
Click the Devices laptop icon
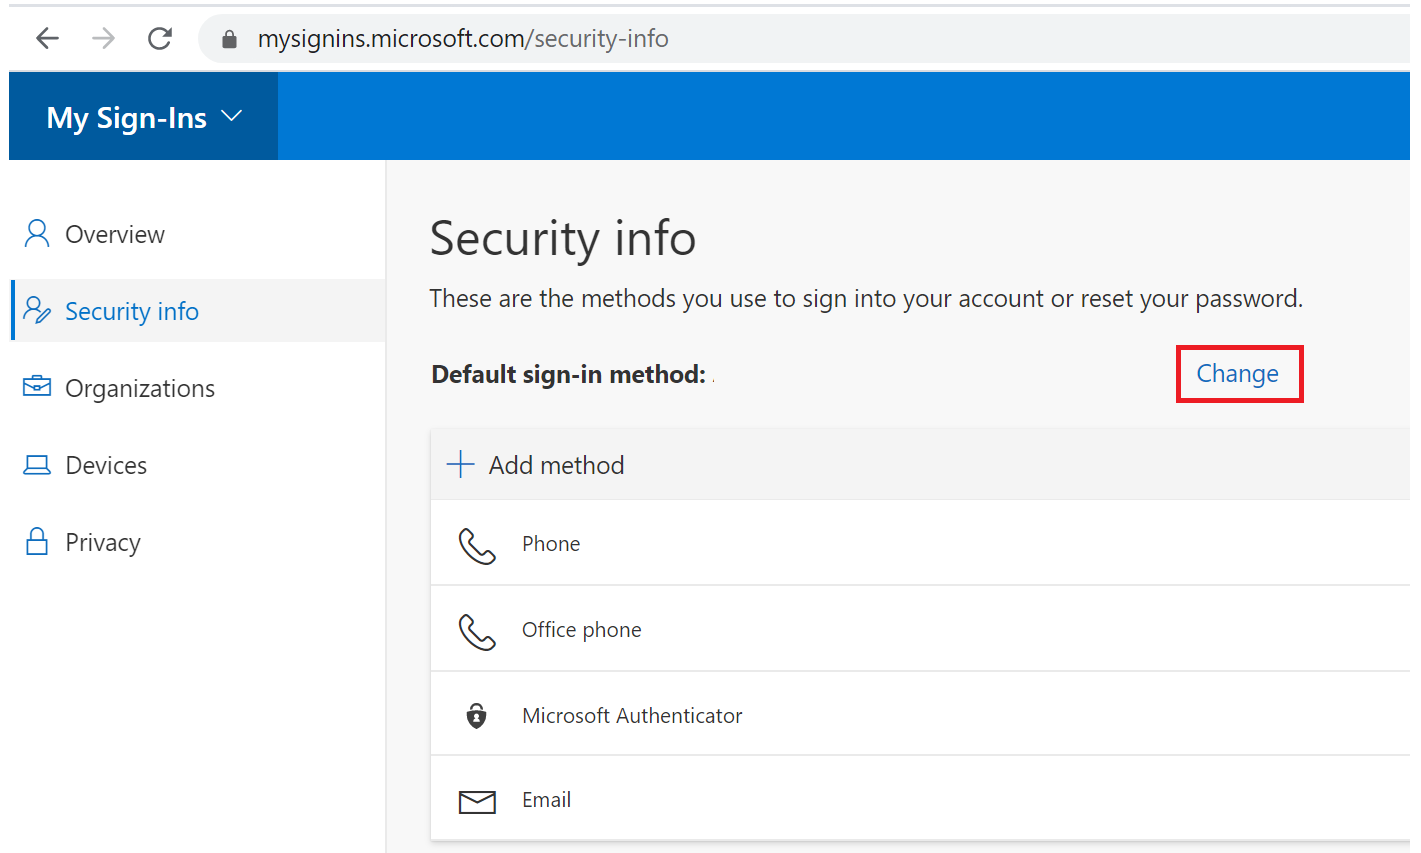(37, 465)
